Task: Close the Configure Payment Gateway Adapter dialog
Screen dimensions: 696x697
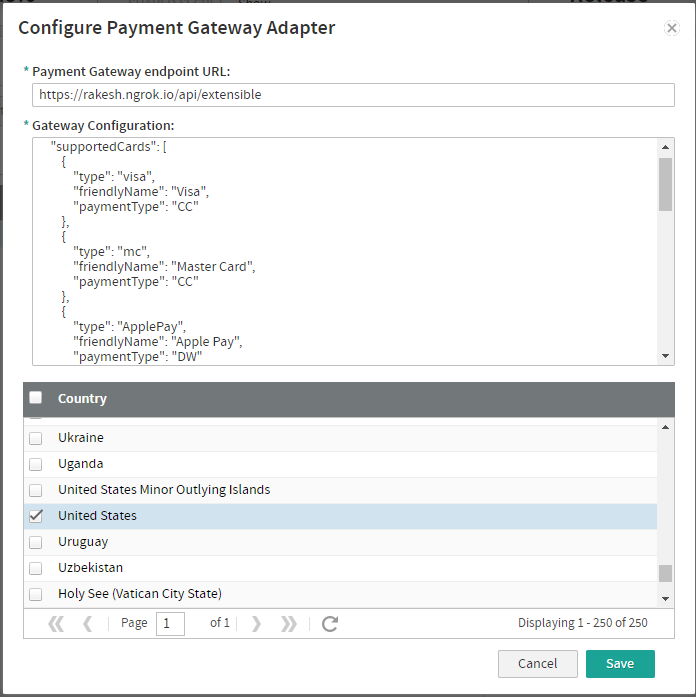Action: [672, 28]
